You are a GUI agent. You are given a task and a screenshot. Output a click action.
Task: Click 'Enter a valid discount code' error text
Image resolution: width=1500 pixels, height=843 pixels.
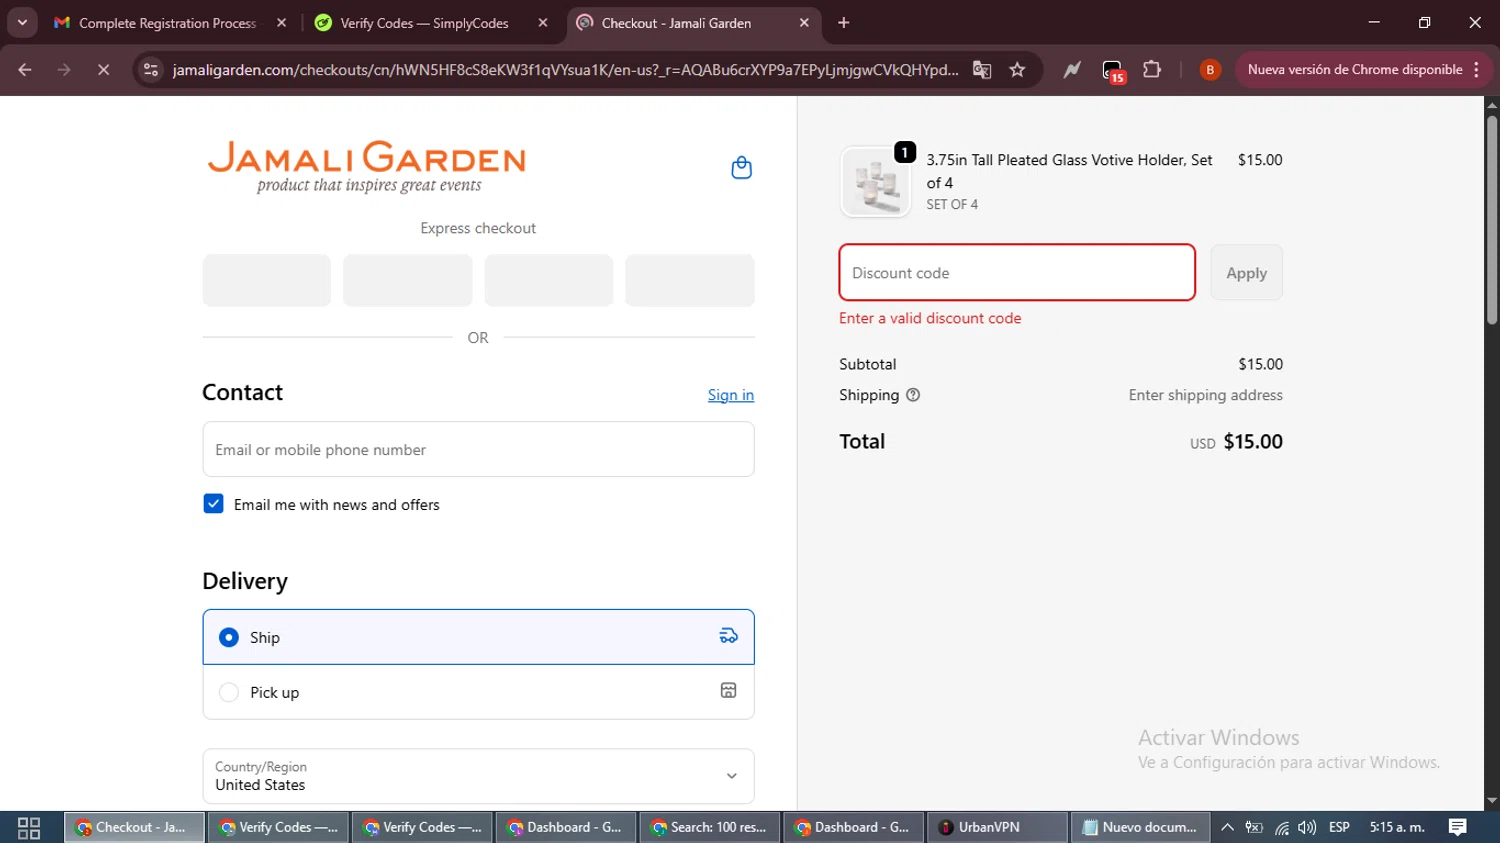[x=930, y=318]
